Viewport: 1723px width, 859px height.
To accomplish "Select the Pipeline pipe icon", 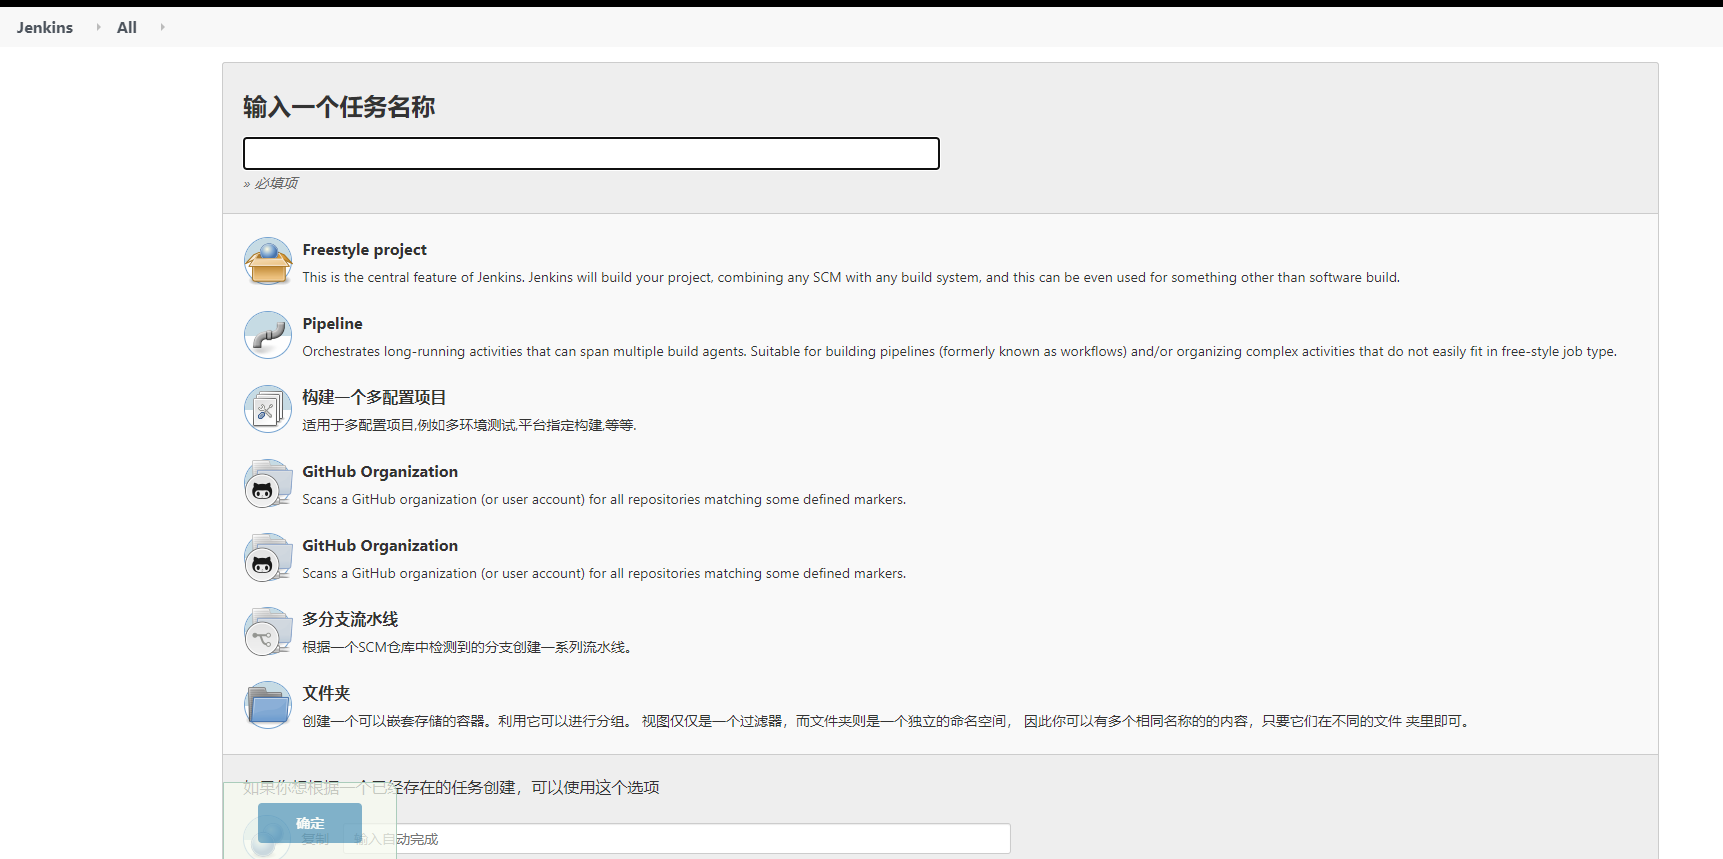I will pyautogui.click(x=268, y=336).
